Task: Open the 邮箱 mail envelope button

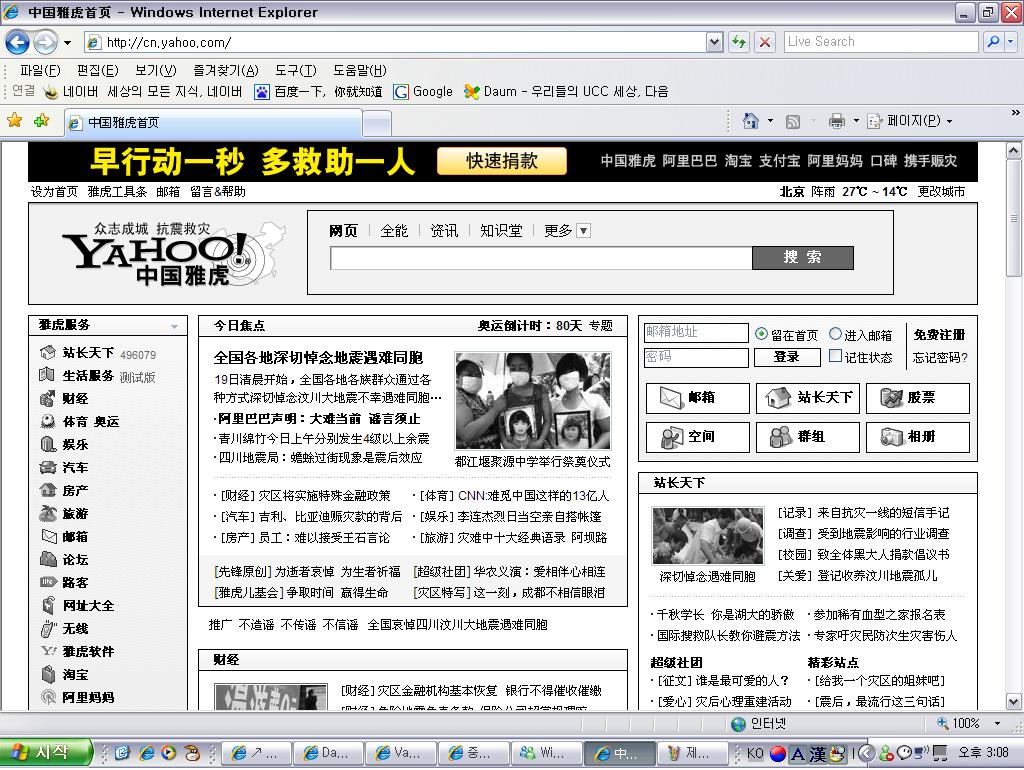Action: (x=697, y=398)
